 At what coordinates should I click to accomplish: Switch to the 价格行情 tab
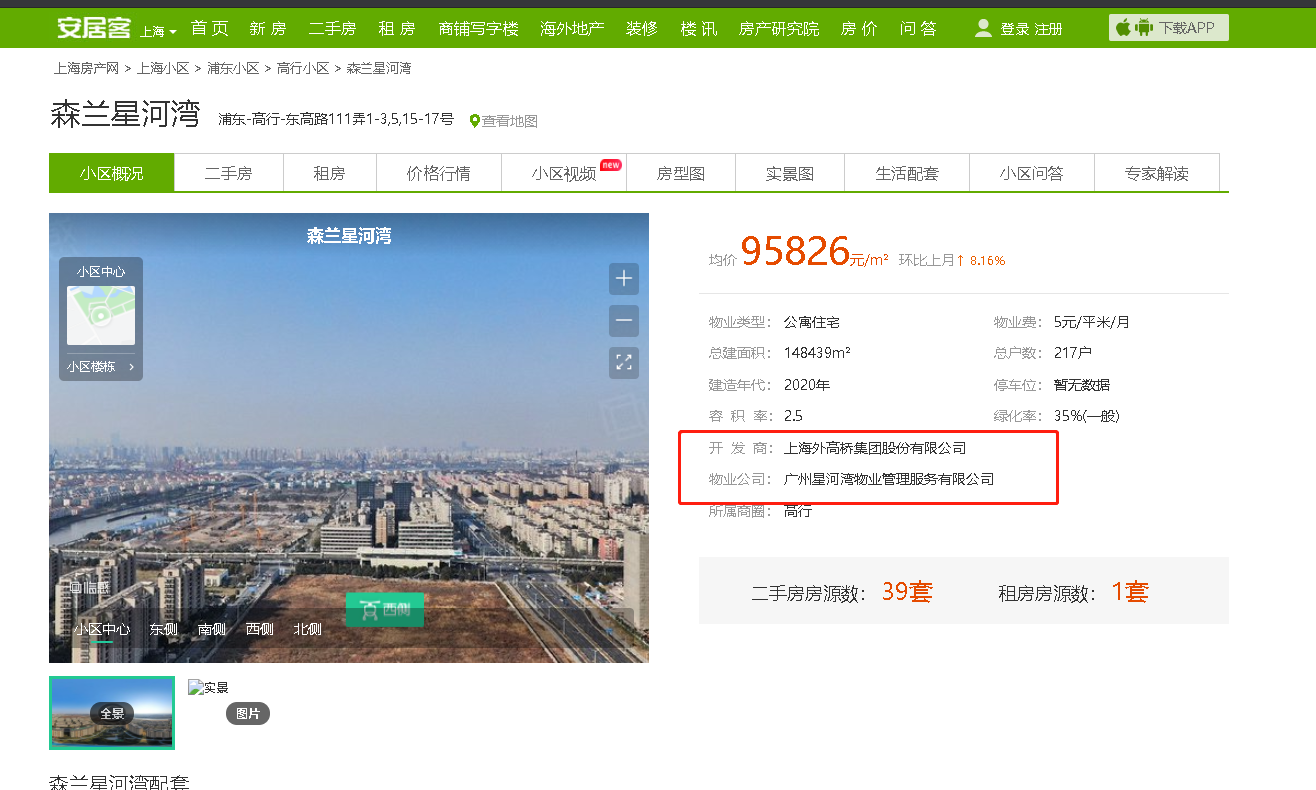[438, 173]
